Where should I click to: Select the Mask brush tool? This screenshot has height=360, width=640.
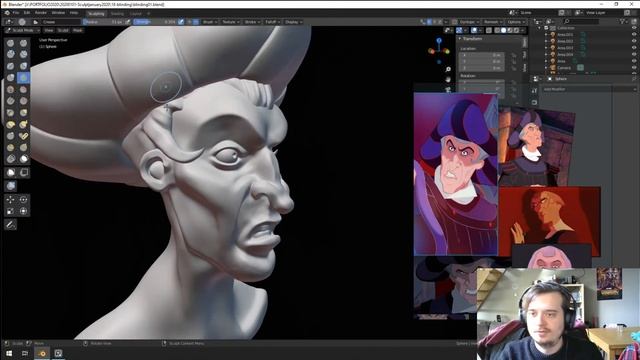24,159
